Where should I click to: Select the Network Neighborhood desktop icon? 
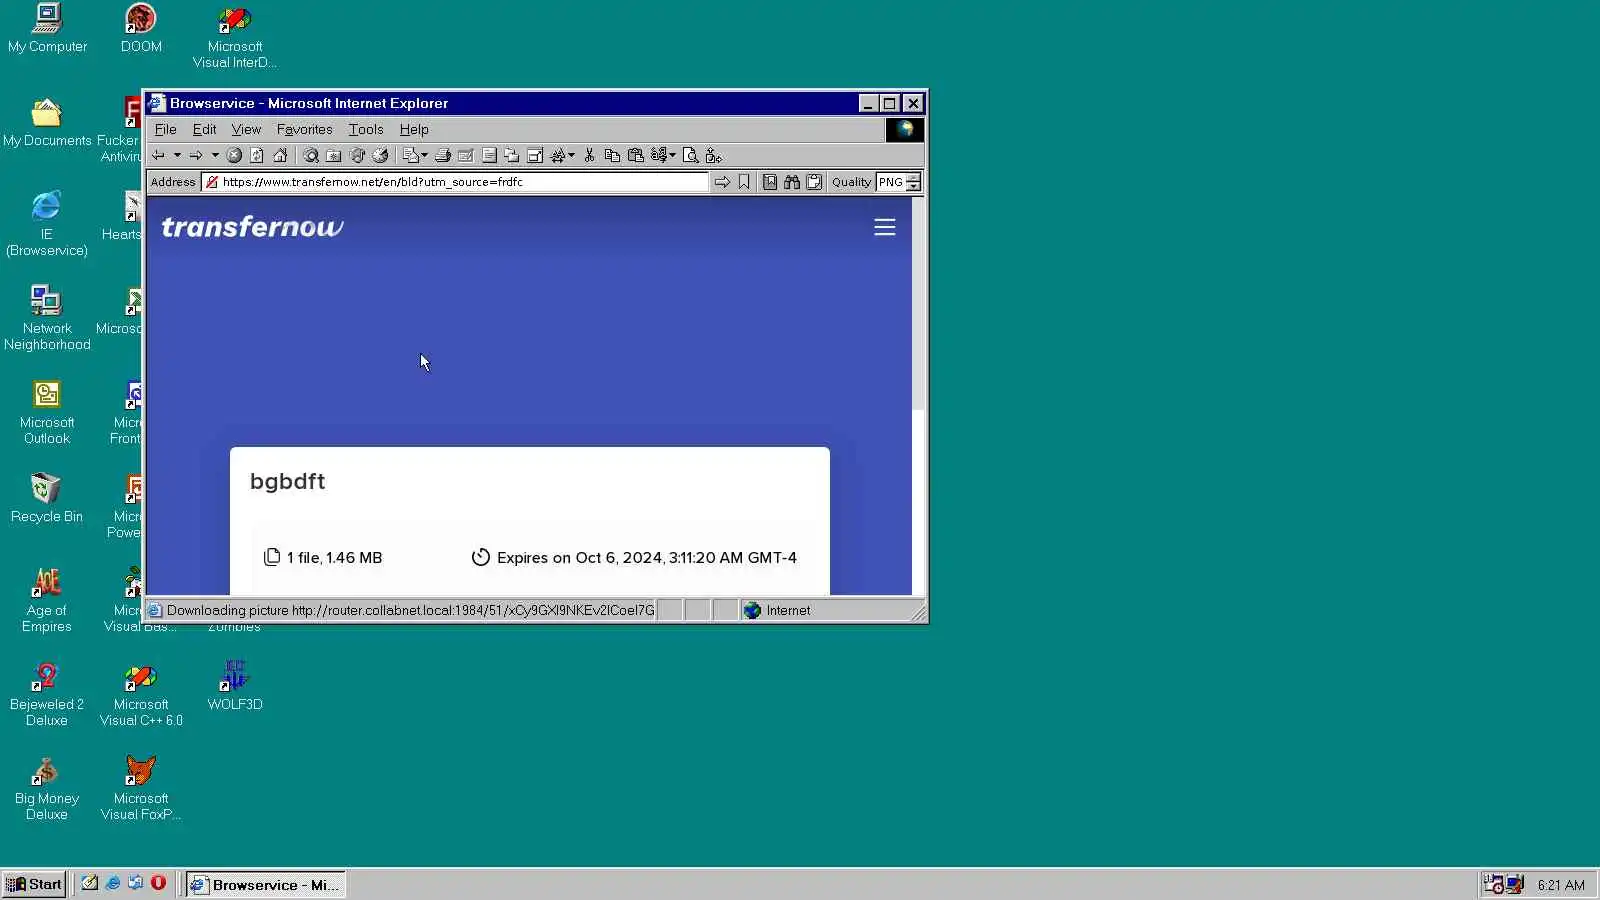tap(47, 318)
